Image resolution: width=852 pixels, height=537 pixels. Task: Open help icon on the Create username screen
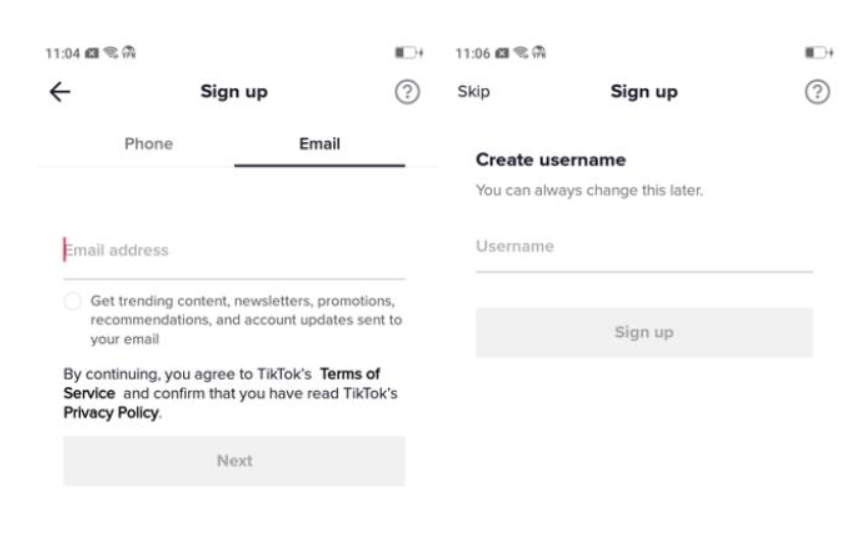(817, 92)
